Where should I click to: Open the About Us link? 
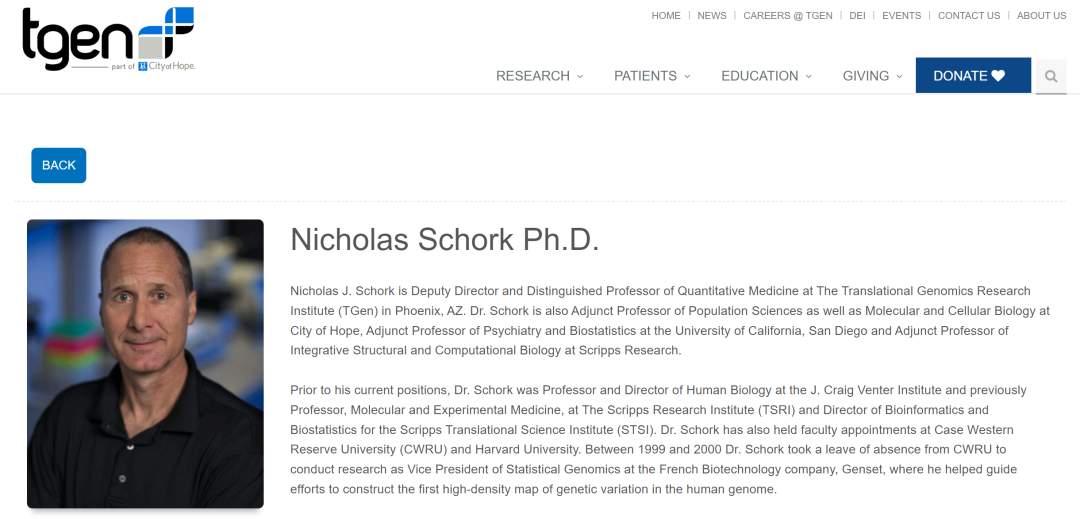tap(1041, 16)
